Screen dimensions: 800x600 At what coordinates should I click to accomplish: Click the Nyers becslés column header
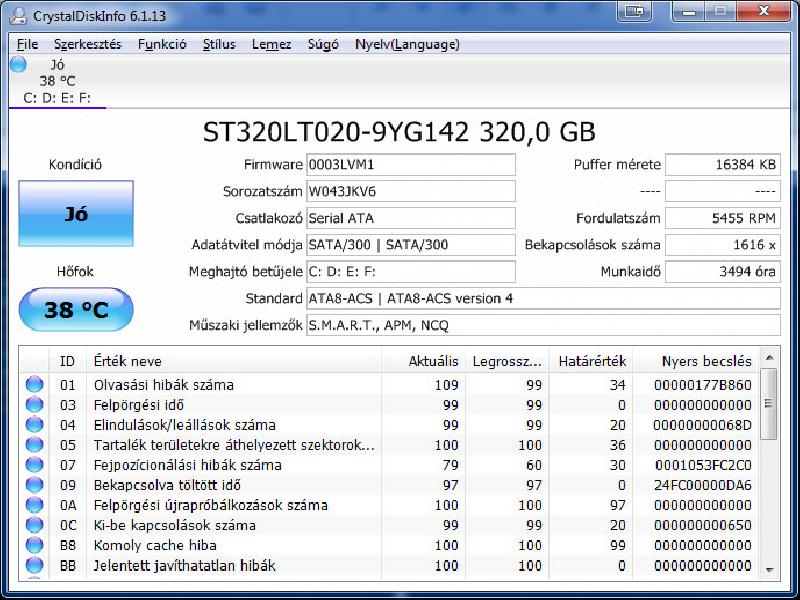(696, 361)
